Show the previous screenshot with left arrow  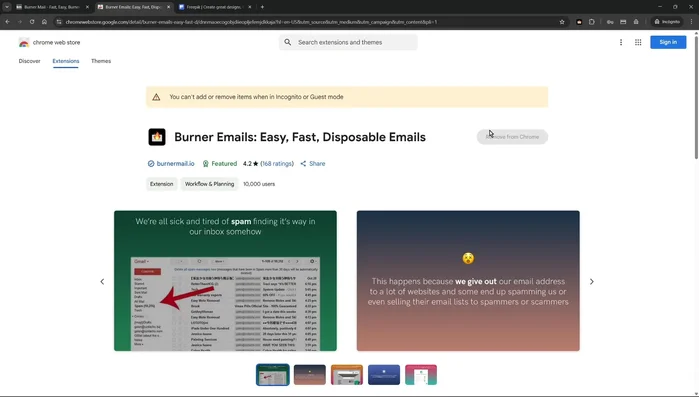coord(102,282)
